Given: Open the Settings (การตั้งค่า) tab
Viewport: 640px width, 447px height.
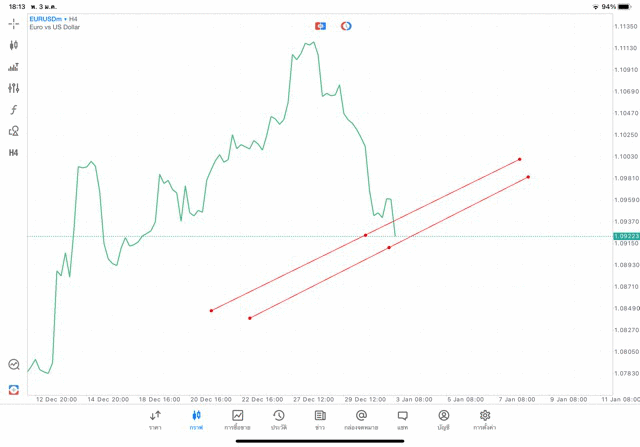Looking at the screenshot, I should [485, 419].
